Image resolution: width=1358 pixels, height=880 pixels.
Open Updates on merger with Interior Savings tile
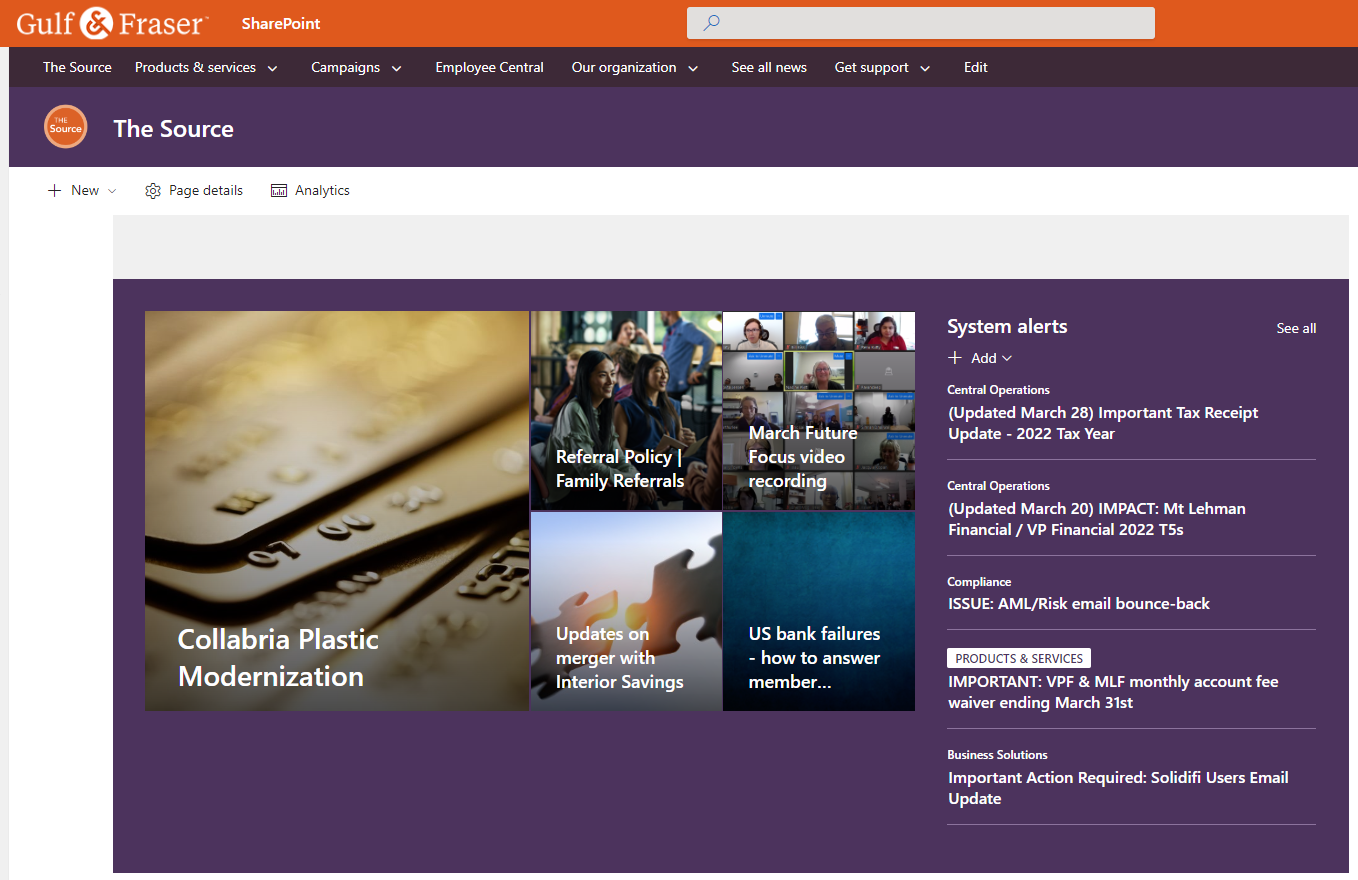pyautogui.click(x=626, y=612)
